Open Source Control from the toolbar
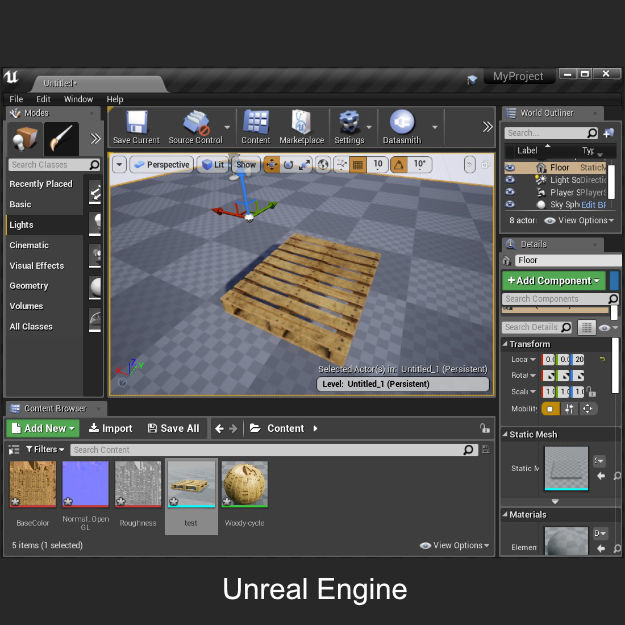The image size is (625, 625). coord(196,123)
